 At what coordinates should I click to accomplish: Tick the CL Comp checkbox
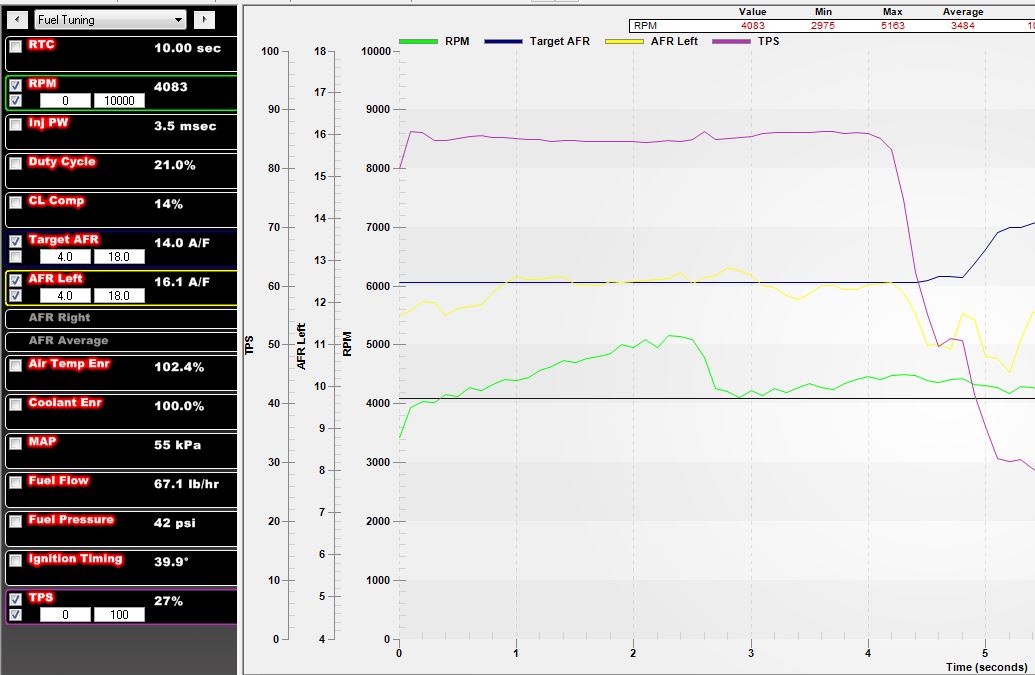(15, 203)
